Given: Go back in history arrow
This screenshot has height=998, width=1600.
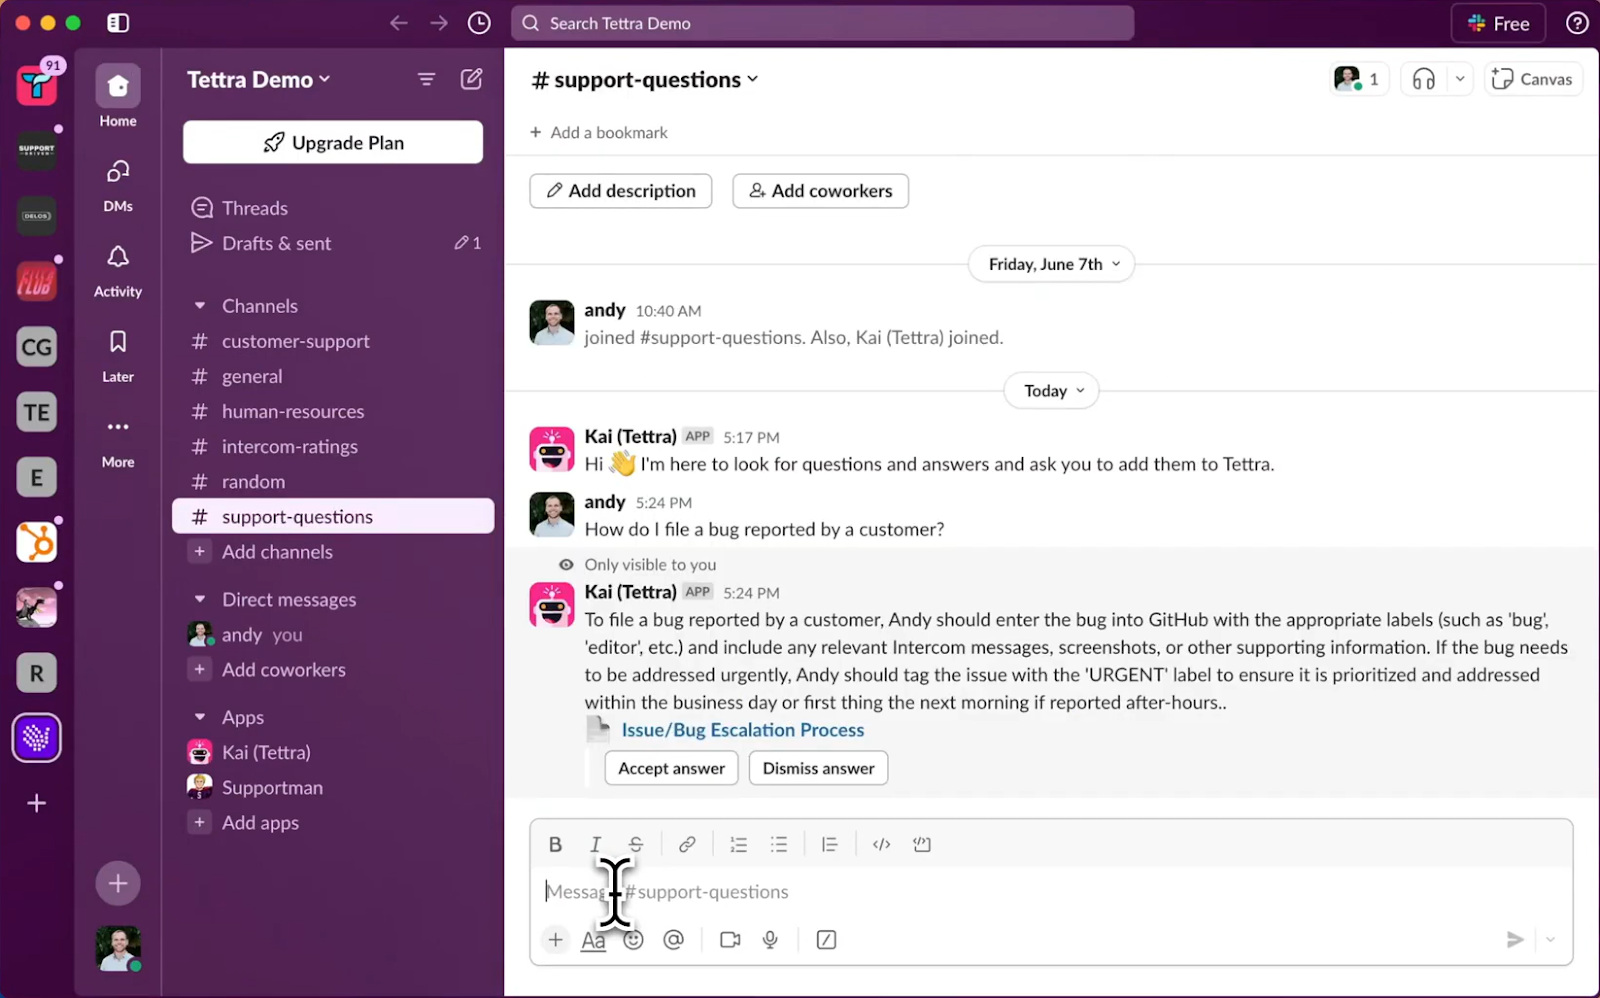Looking at the screenshot, I should coord(399,23).
